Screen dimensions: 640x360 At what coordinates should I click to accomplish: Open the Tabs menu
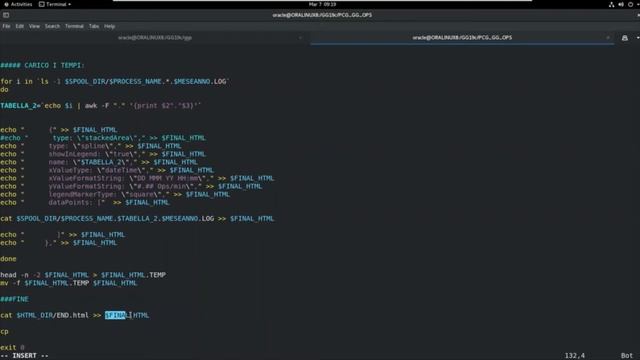click(94, 26)
